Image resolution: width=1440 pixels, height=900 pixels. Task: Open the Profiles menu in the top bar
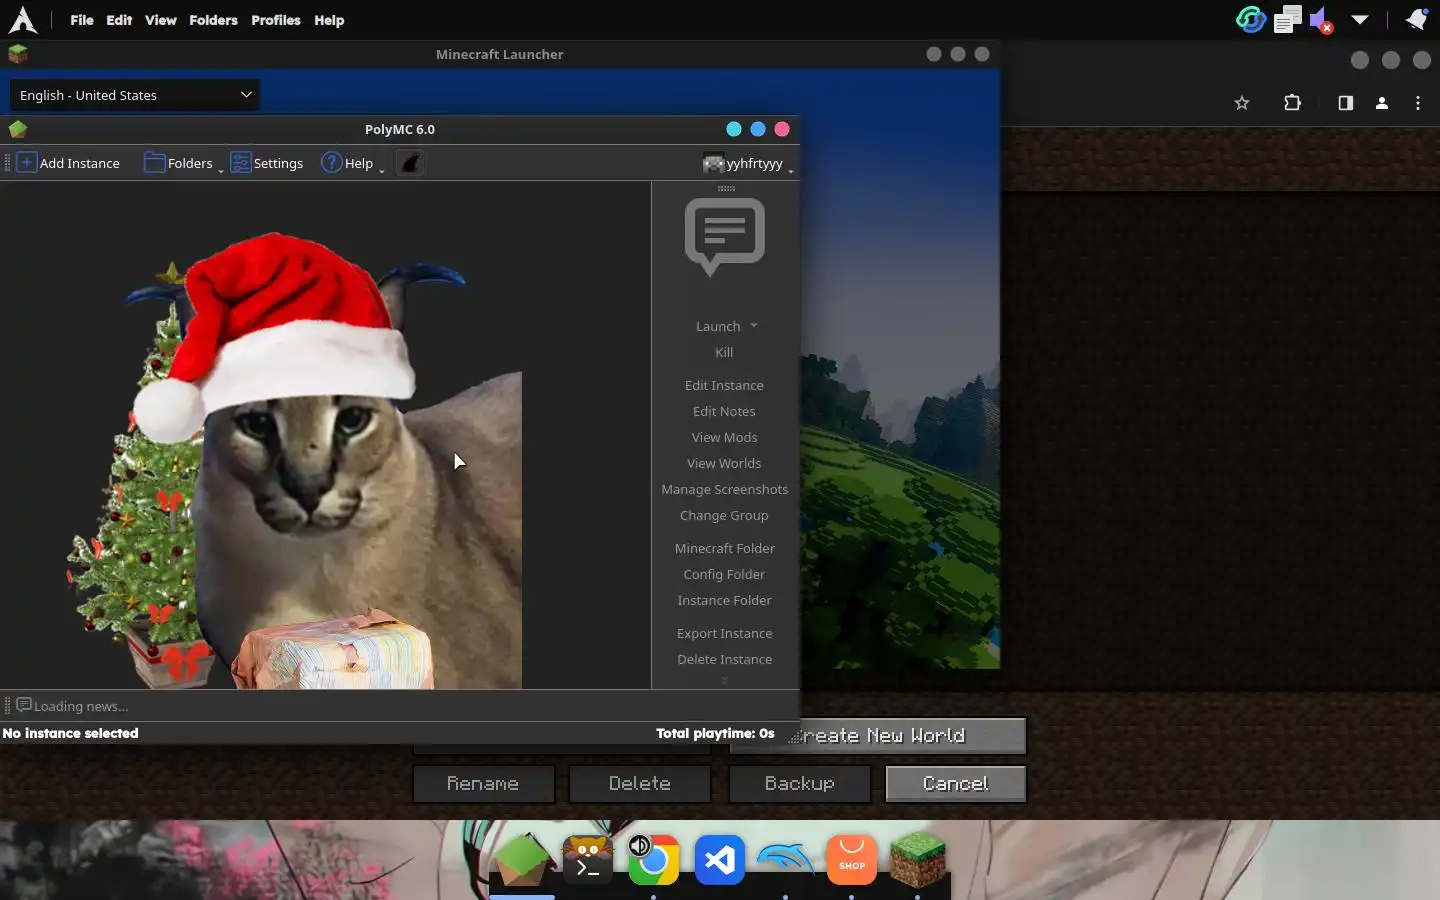(x=275, y=20)
